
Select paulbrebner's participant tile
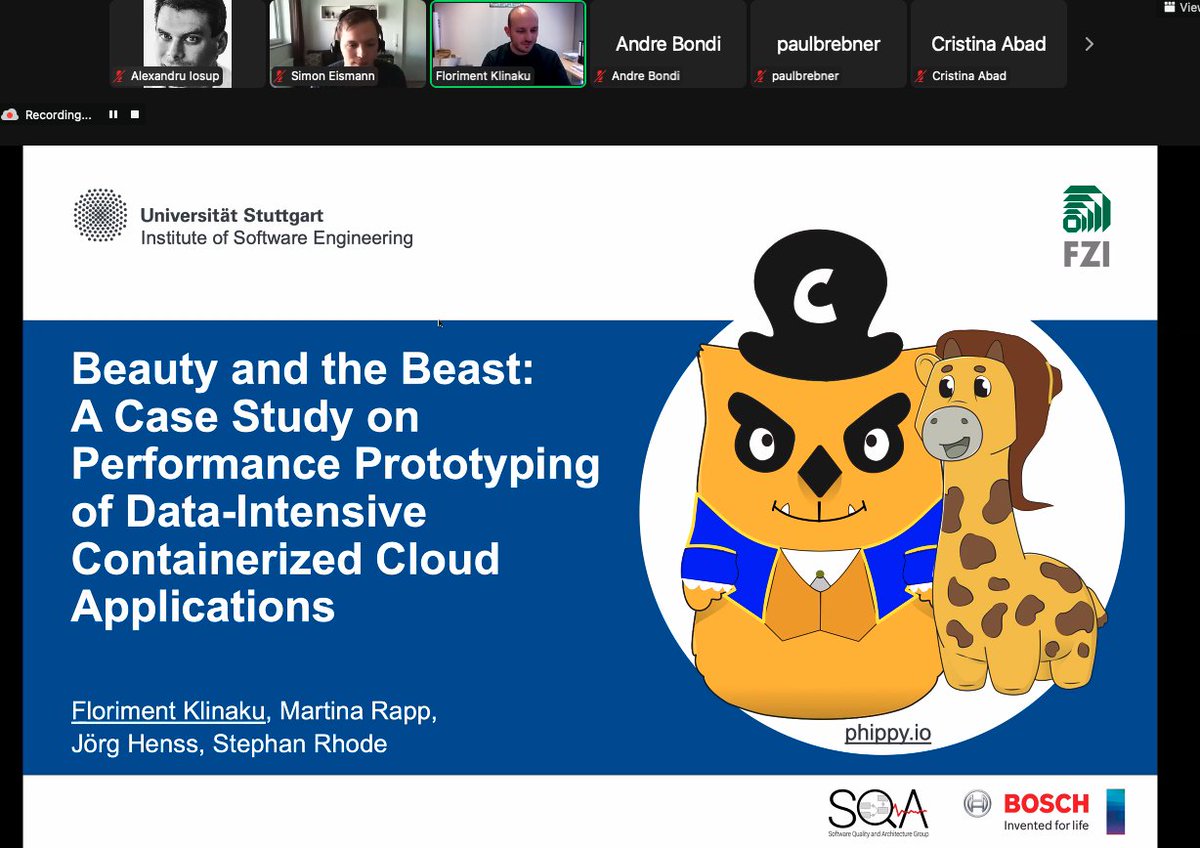click(x=828, y=43)
